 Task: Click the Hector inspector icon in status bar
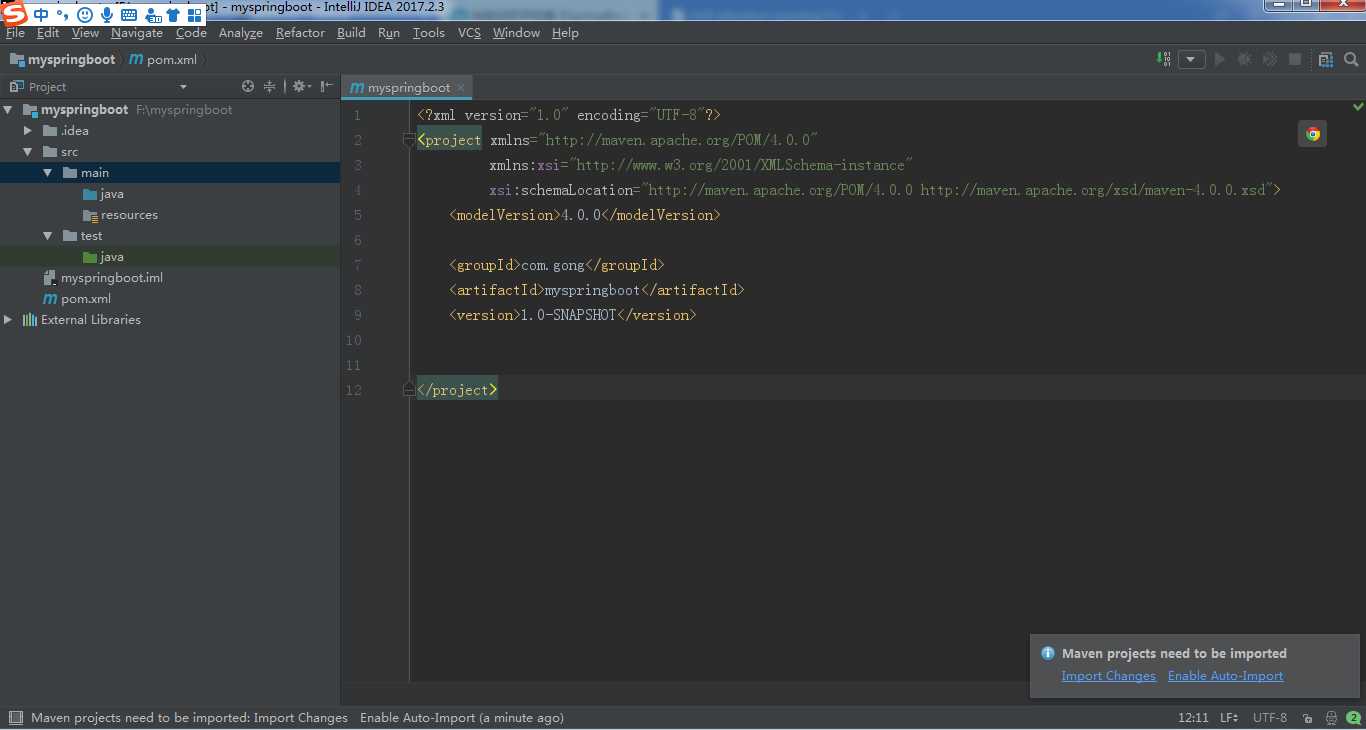pyautogui.click(x=1331, y=718)
